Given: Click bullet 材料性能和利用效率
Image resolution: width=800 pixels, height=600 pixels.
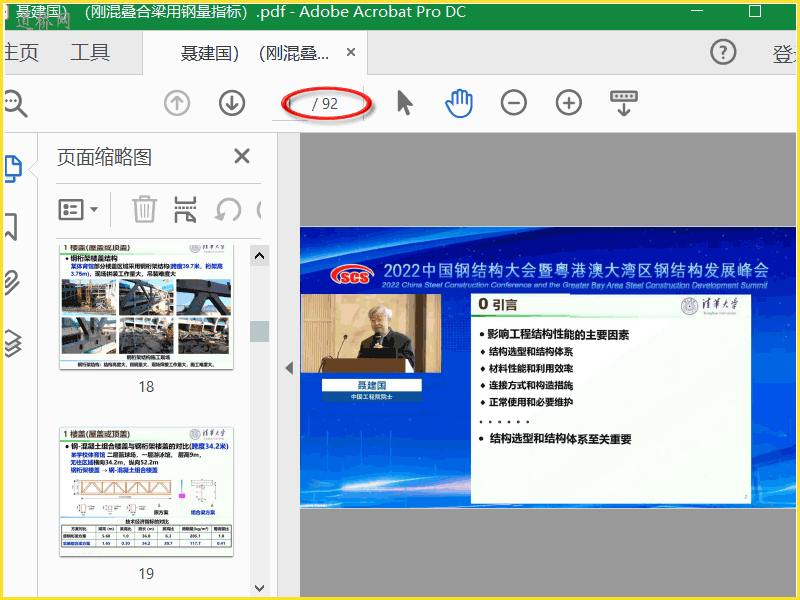Looking at the screenshot, I should coord(531,368).
